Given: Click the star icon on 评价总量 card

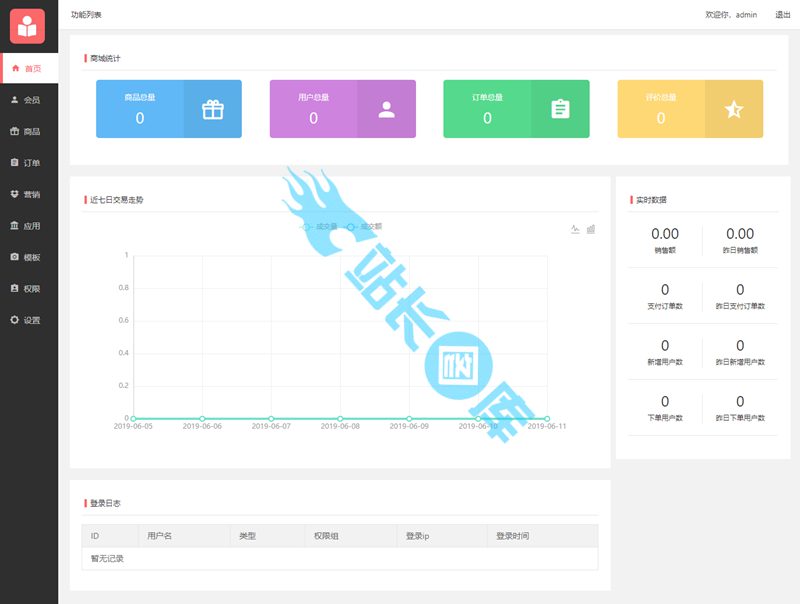Looking at the screenshot, I should coord(733,109).
